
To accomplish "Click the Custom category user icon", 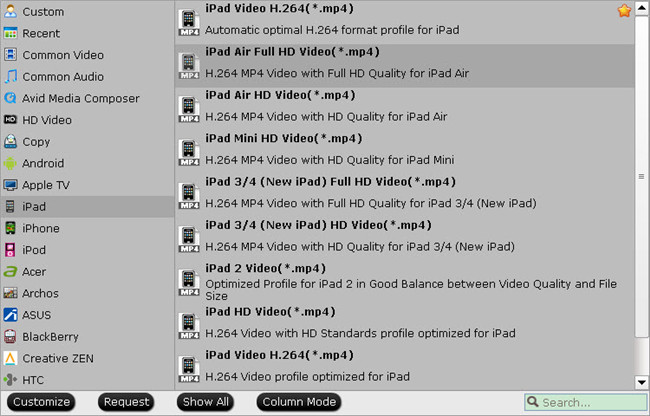I will [10, 11].
